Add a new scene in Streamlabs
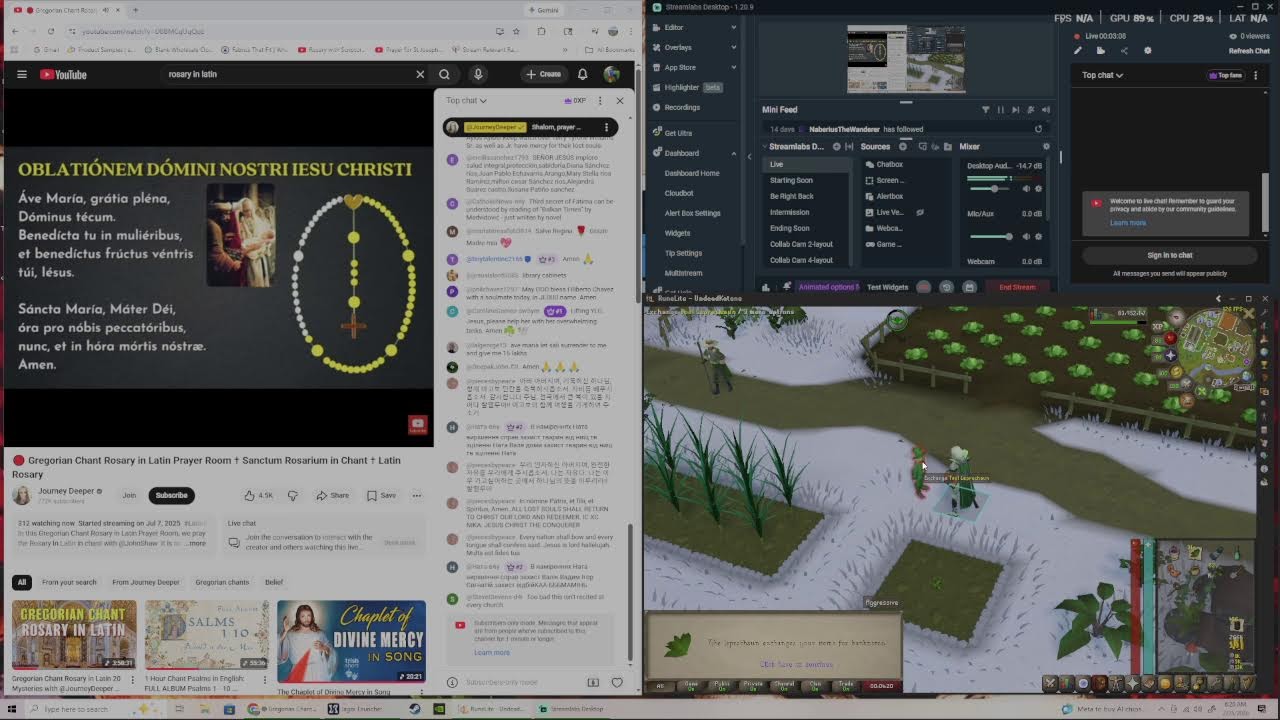 [x=837, y=147]
